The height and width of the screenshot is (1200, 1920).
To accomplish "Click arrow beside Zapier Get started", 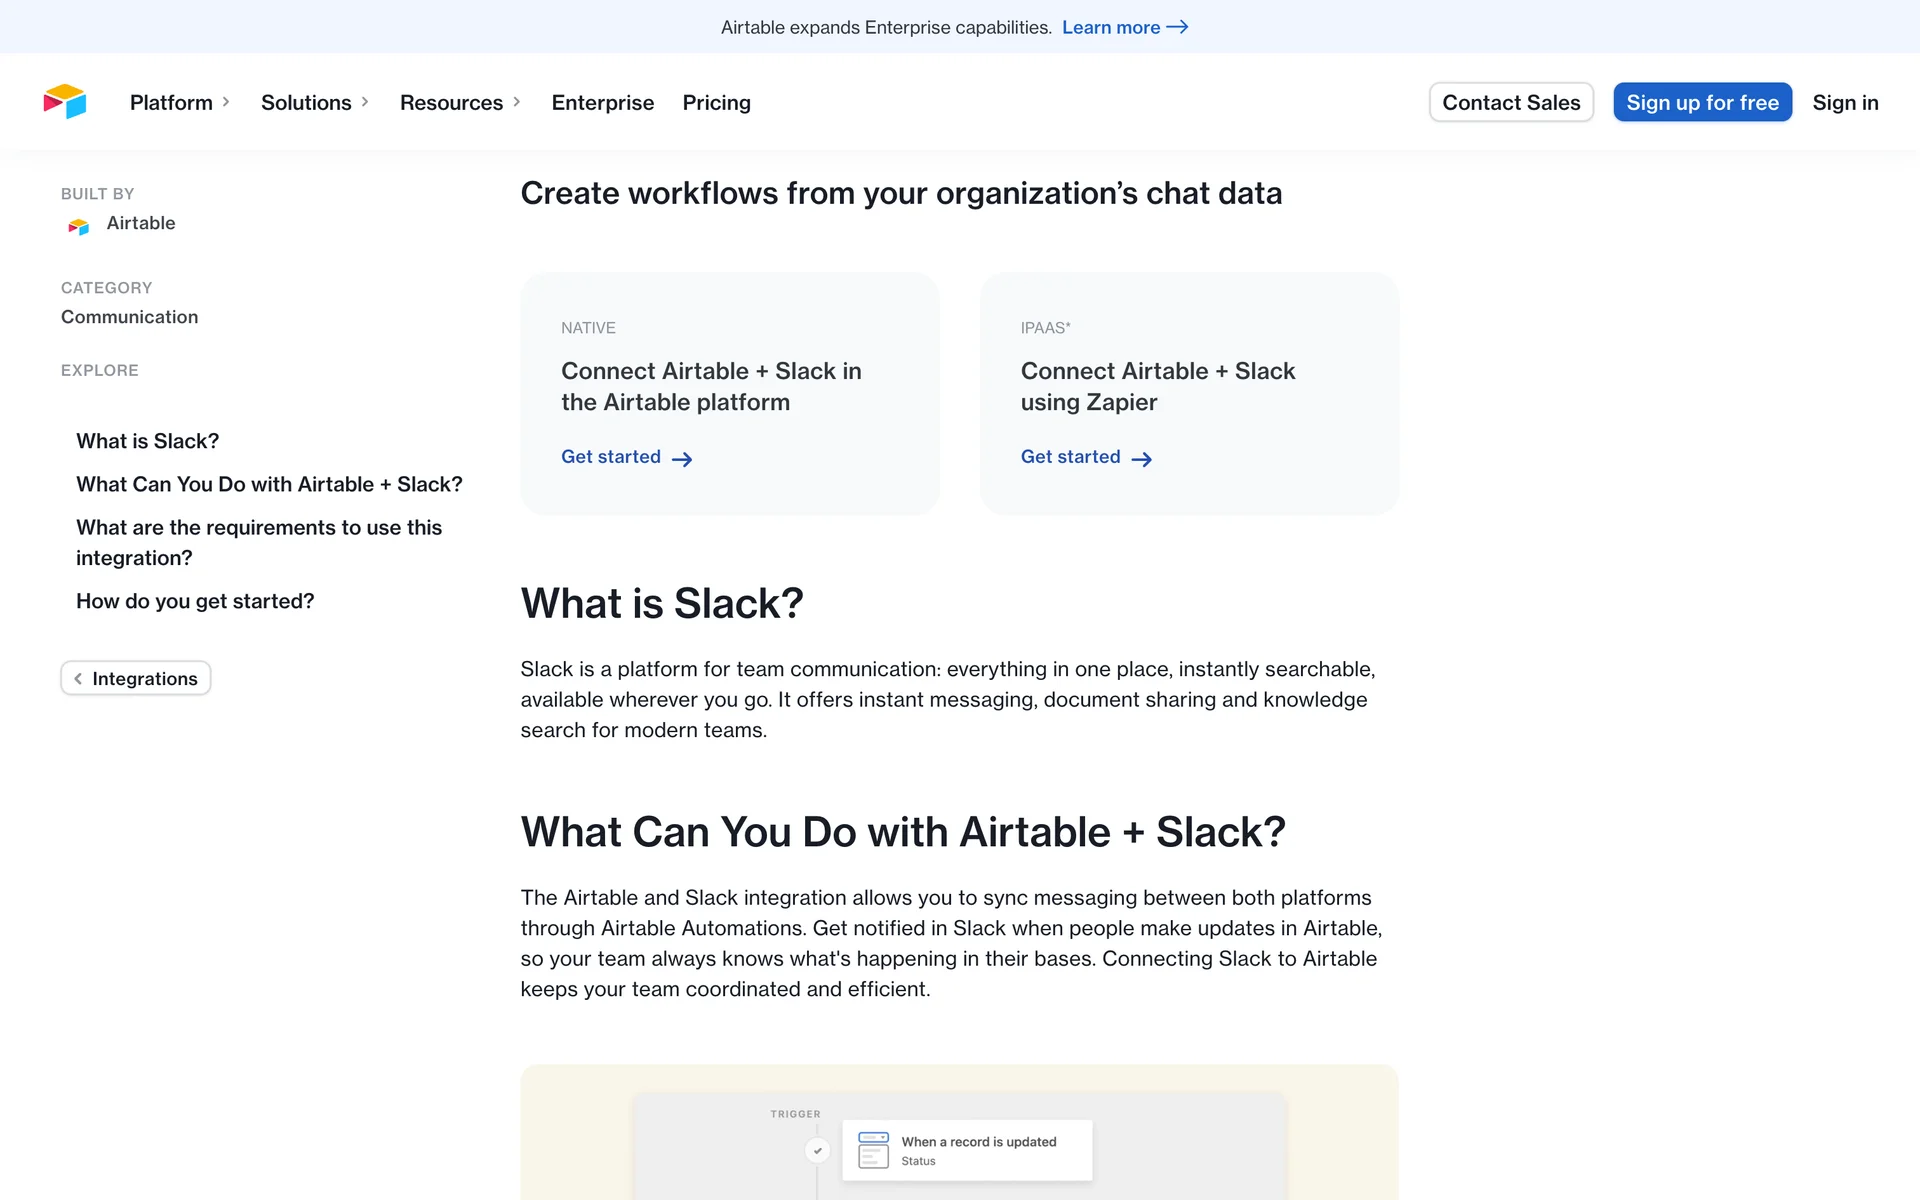I will (1141, 459).
